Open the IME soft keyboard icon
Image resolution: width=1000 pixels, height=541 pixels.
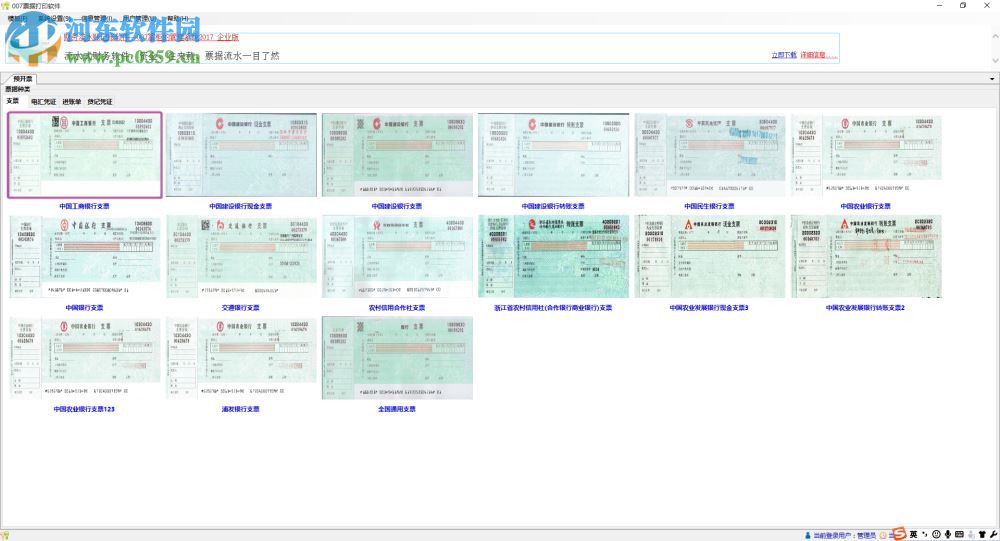(959, 534)
